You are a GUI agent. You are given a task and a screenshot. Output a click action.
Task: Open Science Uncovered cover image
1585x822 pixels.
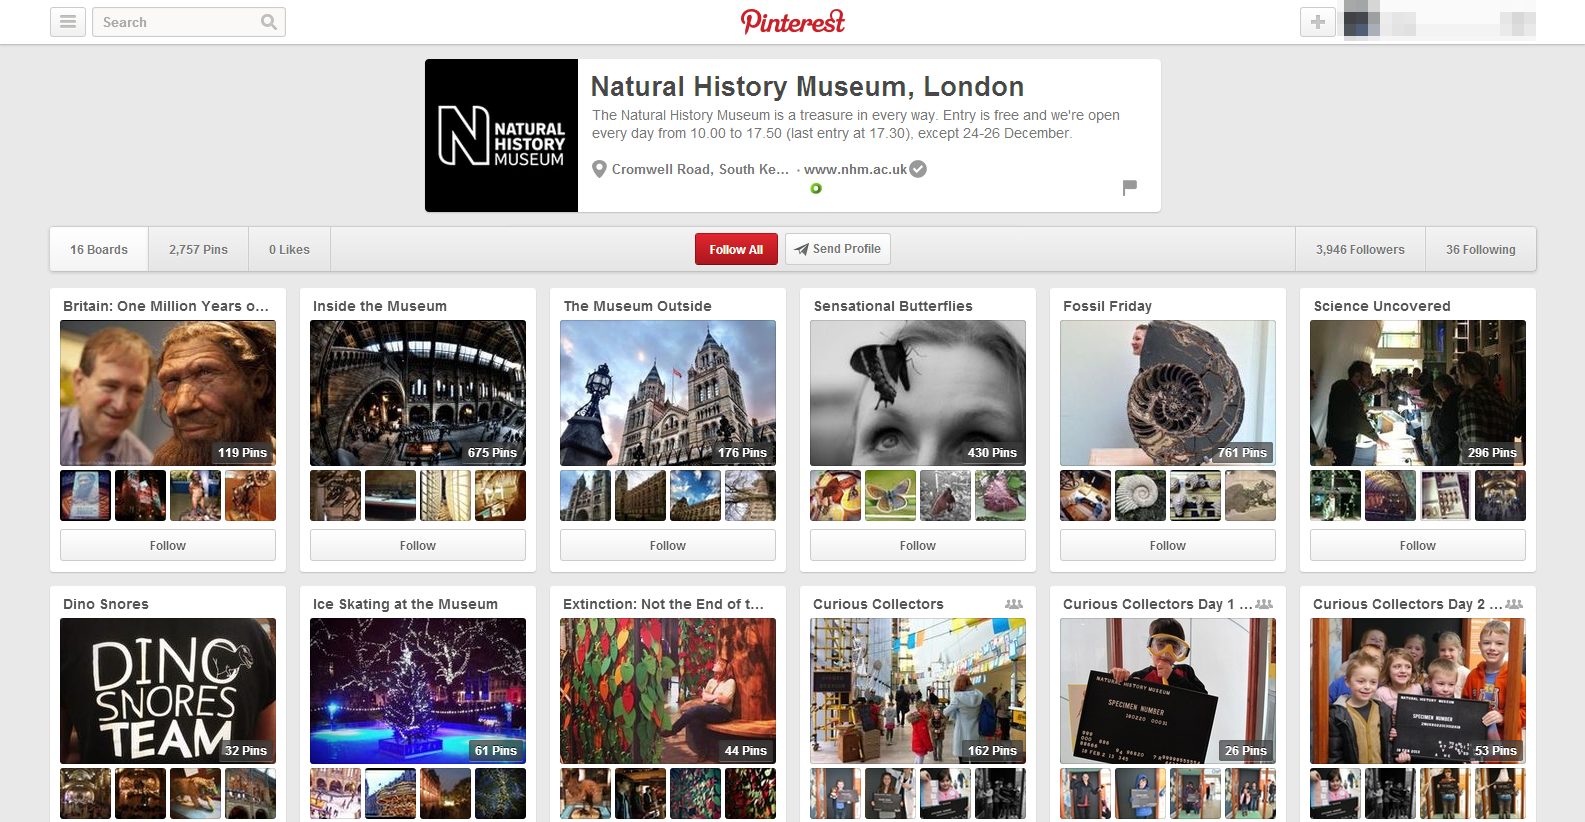tap(1418, 393)
